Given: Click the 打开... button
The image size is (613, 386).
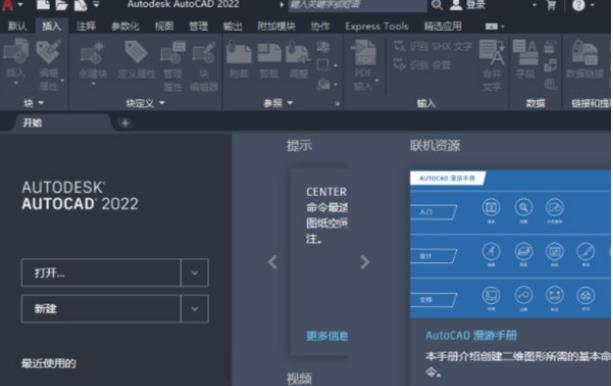Looking at the screenshot, I should click(x=101, y=273).
